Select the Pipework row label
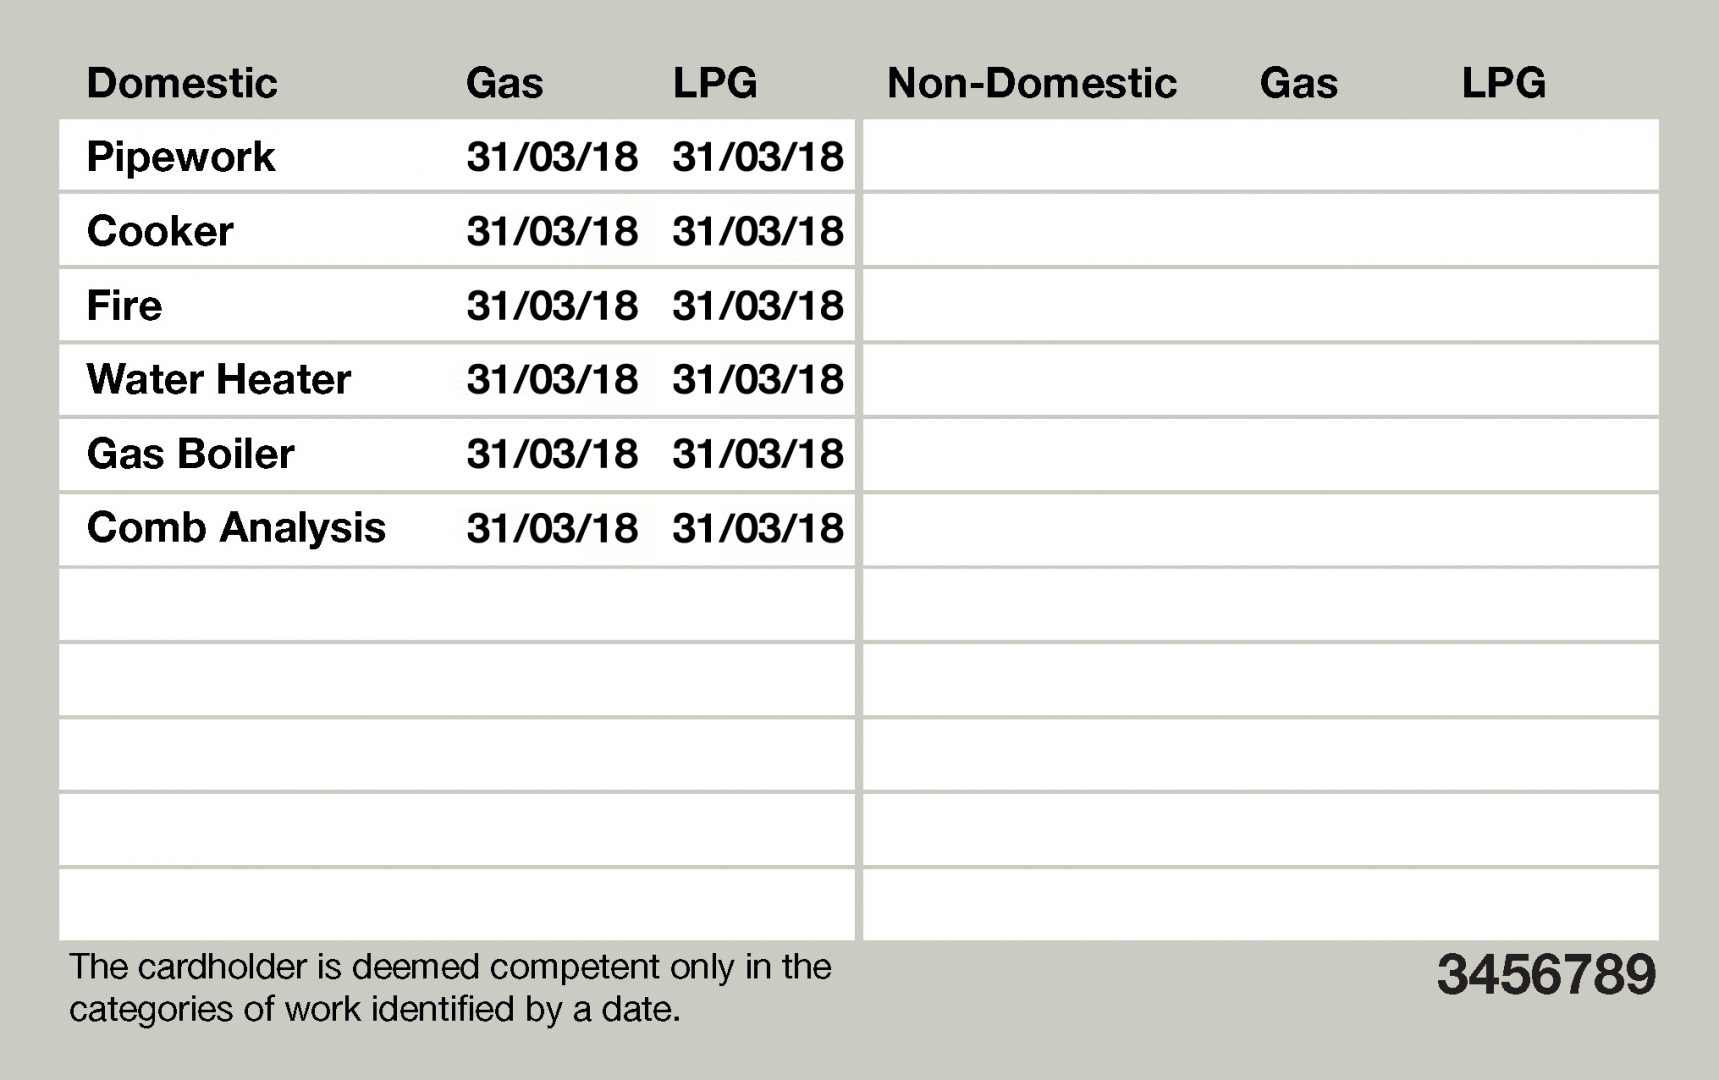The width and height of the screenshot is (1719, 1080). (x=181, y=157)
